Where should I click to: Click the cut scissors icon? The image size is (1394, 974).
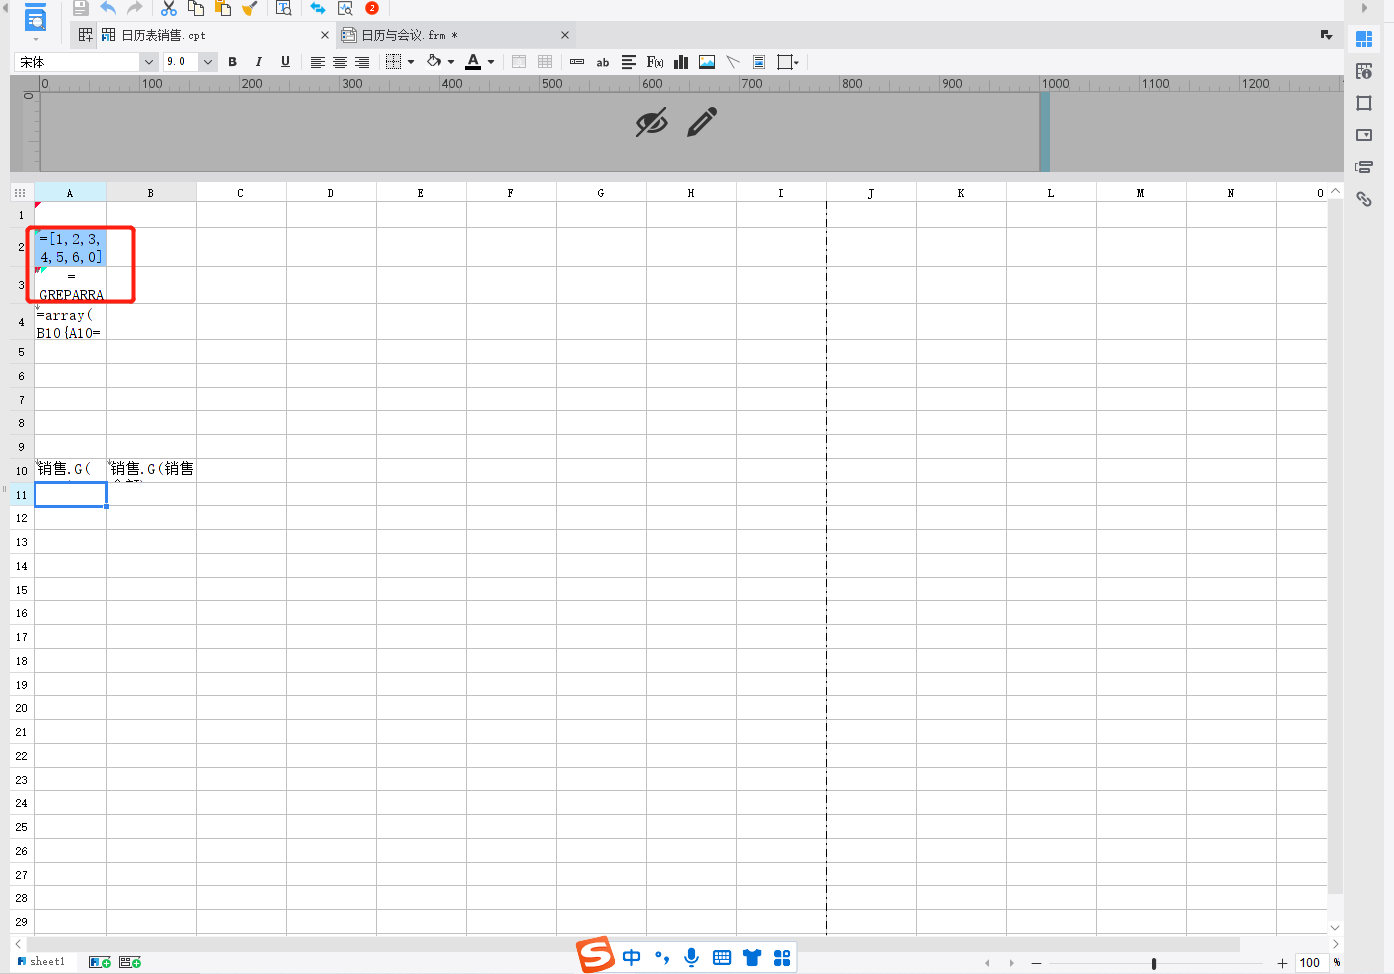(x=169, y=8)
